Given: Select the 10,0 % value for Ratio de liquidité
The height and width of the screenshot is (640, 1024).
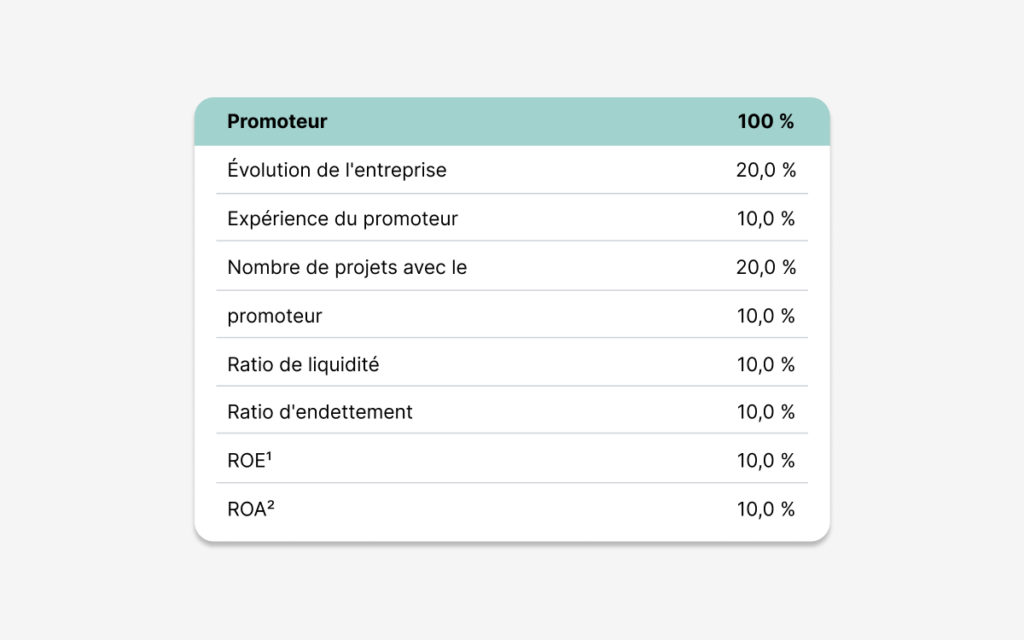Looking at the screenshot, I should [766, 364].
